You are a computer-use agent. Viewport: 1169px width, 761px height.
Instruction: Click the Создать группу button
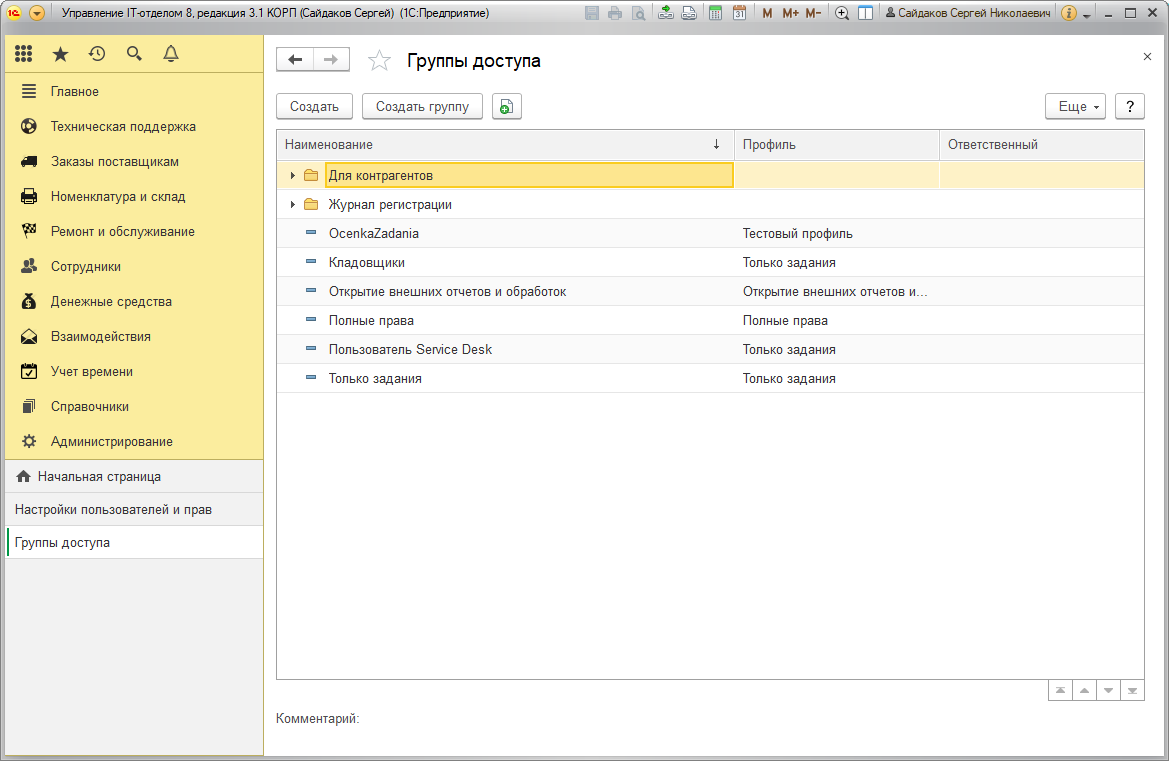[x=422, y=107]
